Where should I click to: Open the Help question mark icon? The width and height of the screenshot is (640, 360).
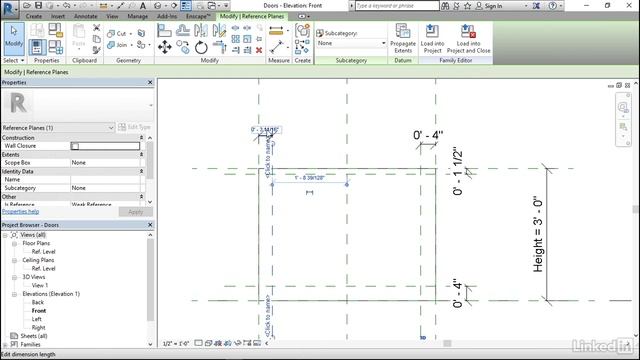pyautogui.click(x=552, y=6)
